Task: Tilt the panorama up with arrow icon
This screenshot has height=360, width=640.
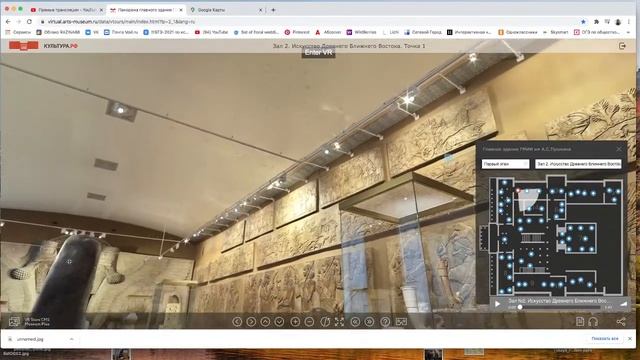Action: coord(265,322)
